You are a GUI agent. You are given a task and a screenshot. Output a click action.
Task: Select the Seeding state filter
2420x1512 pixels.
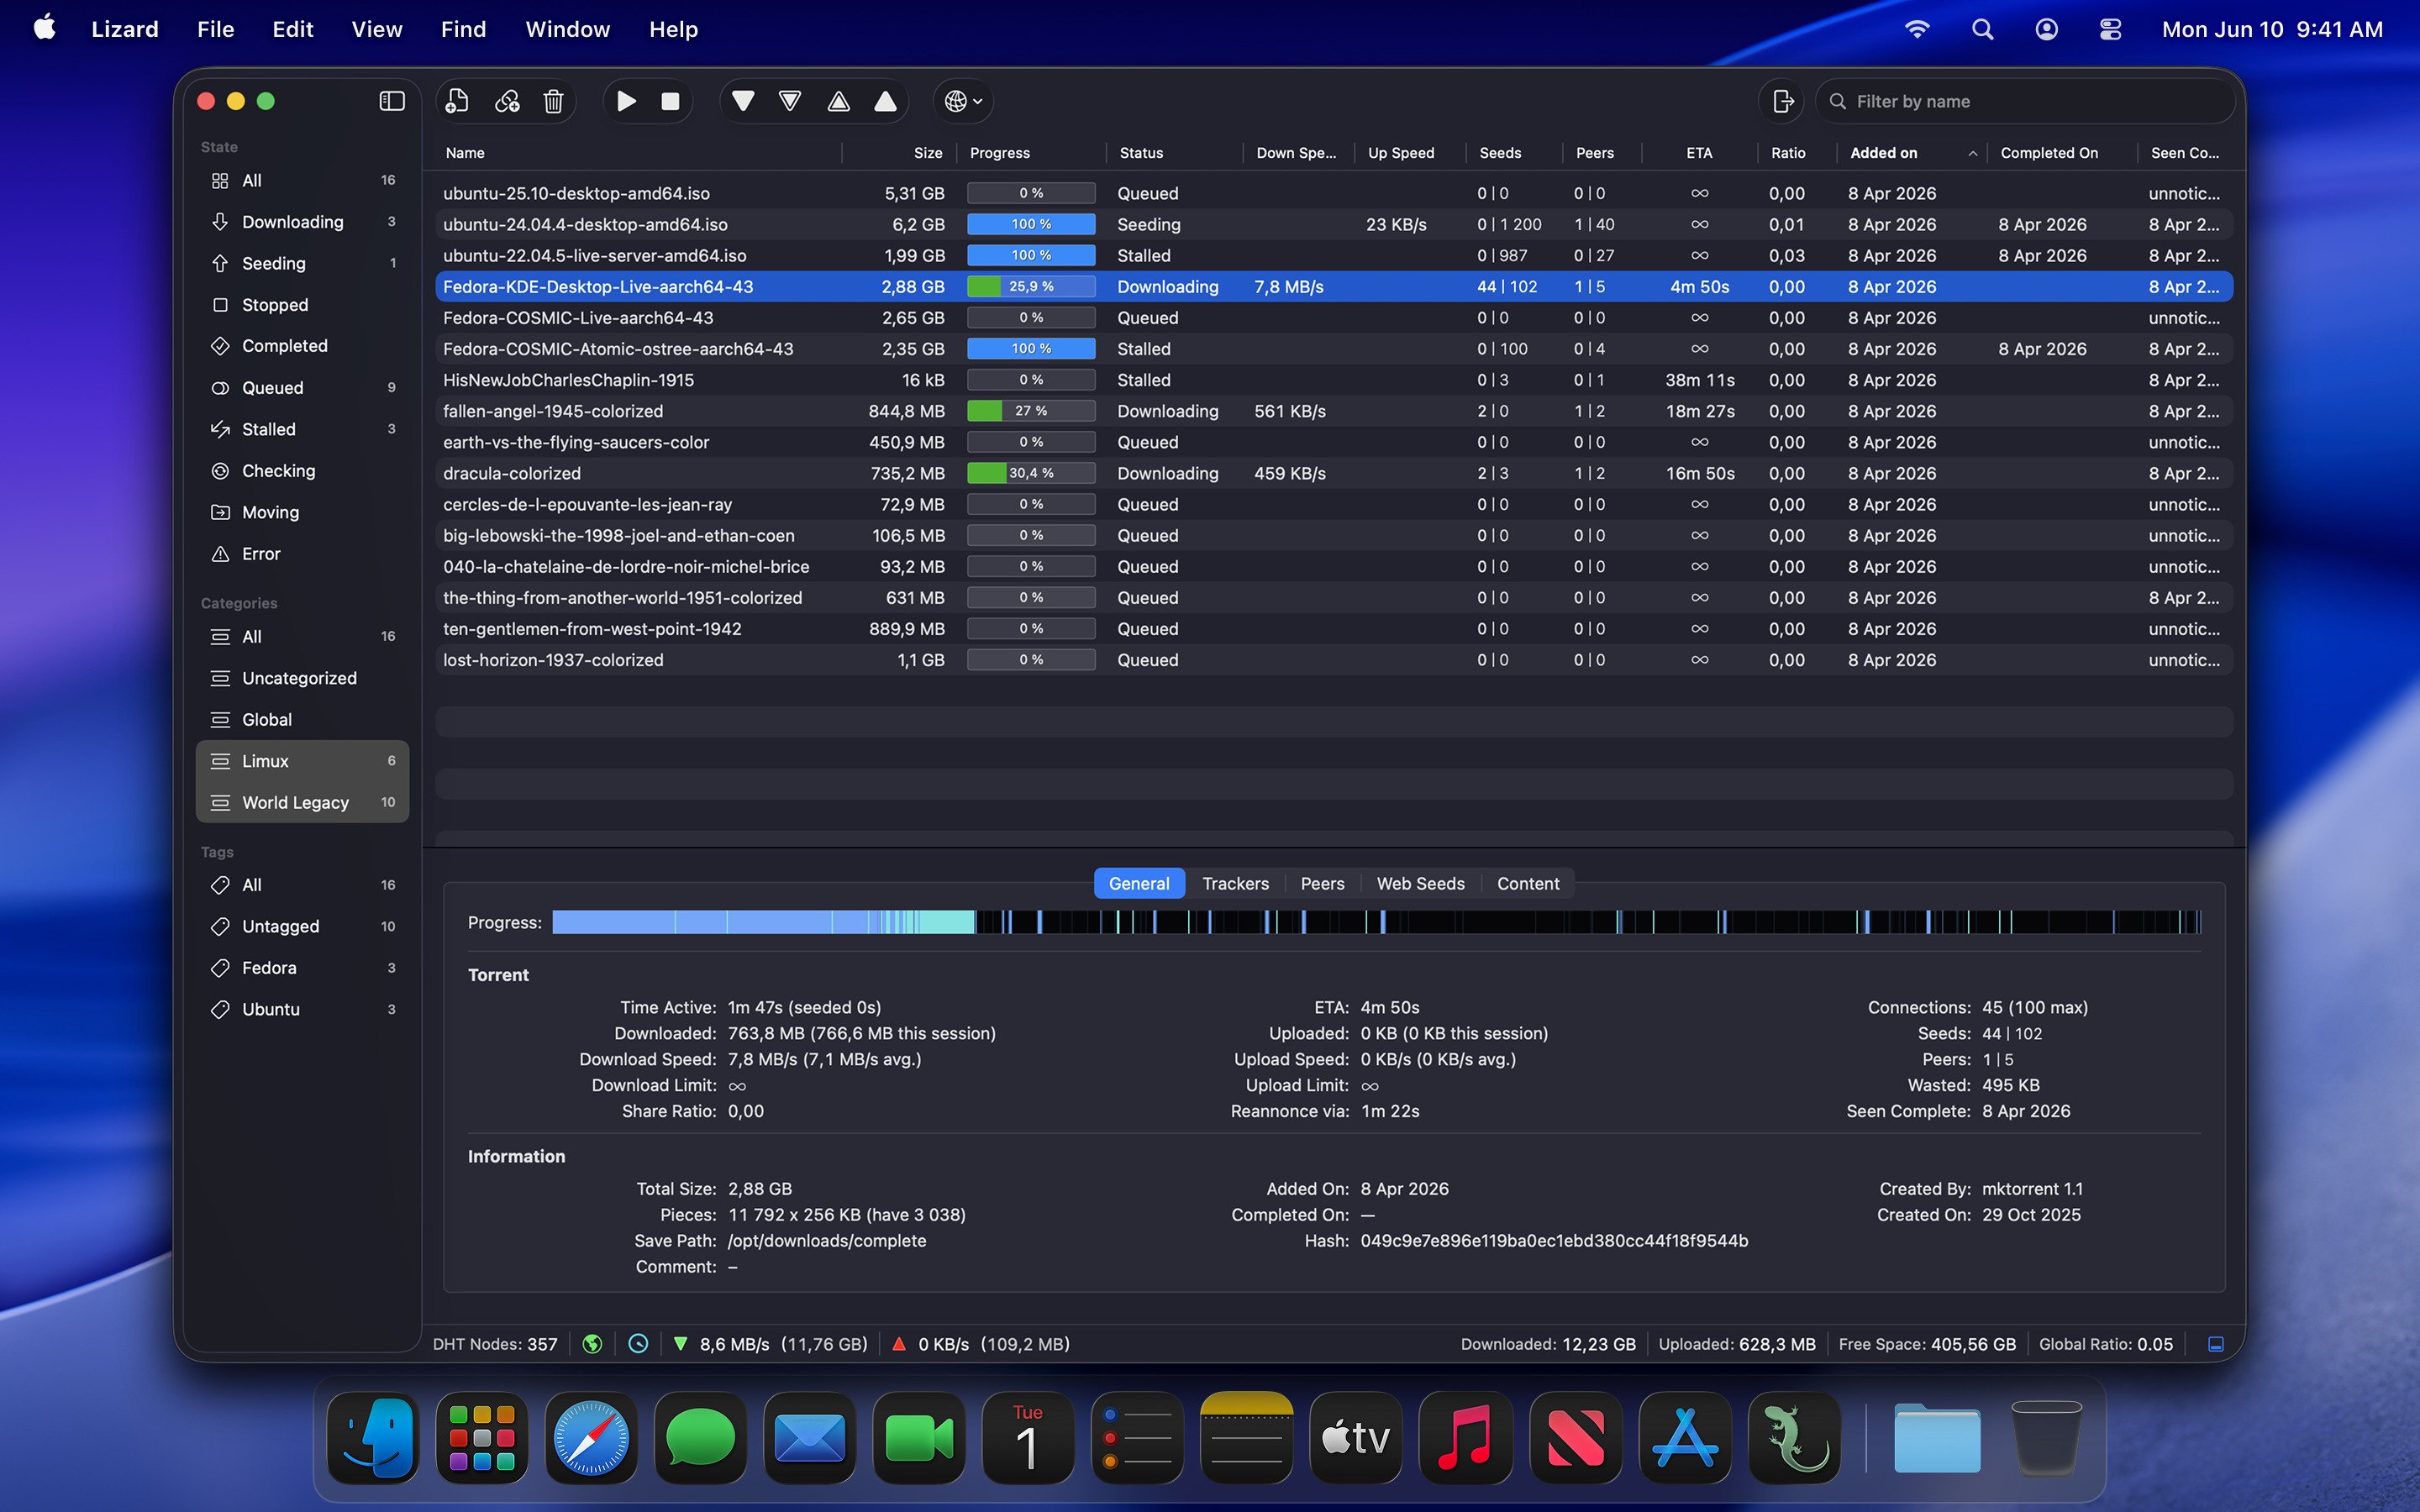(302, 263)
